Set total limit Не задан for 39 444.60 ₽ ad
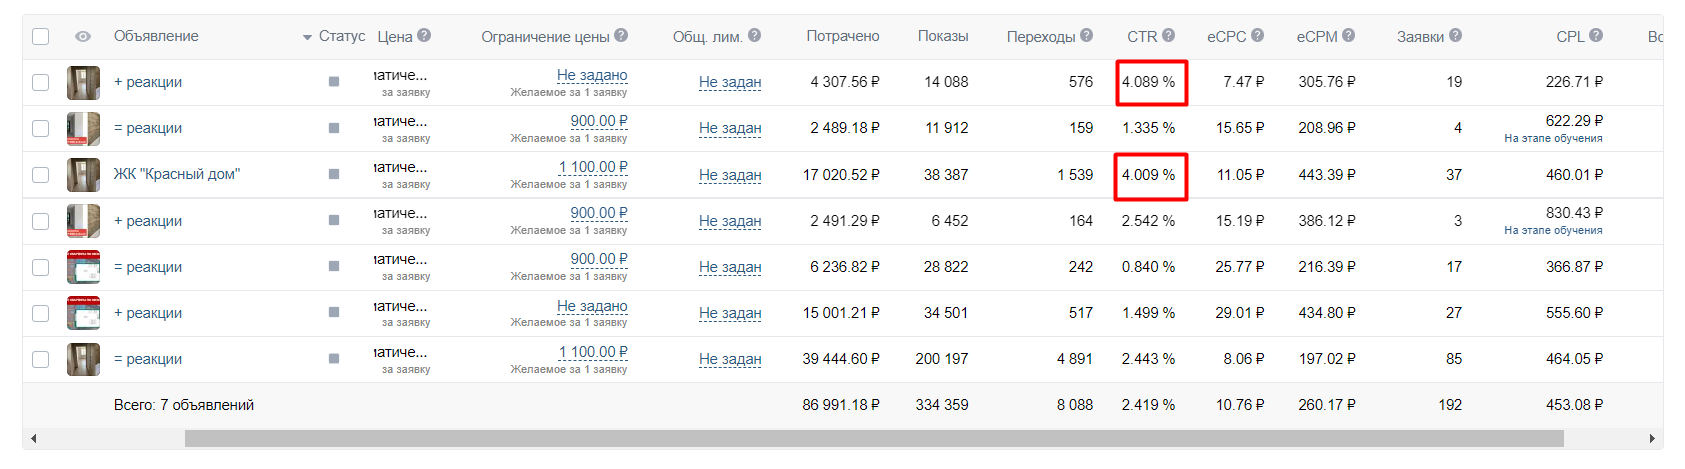The height and width of the screenshot is (469, 1685). pos(730,359)
